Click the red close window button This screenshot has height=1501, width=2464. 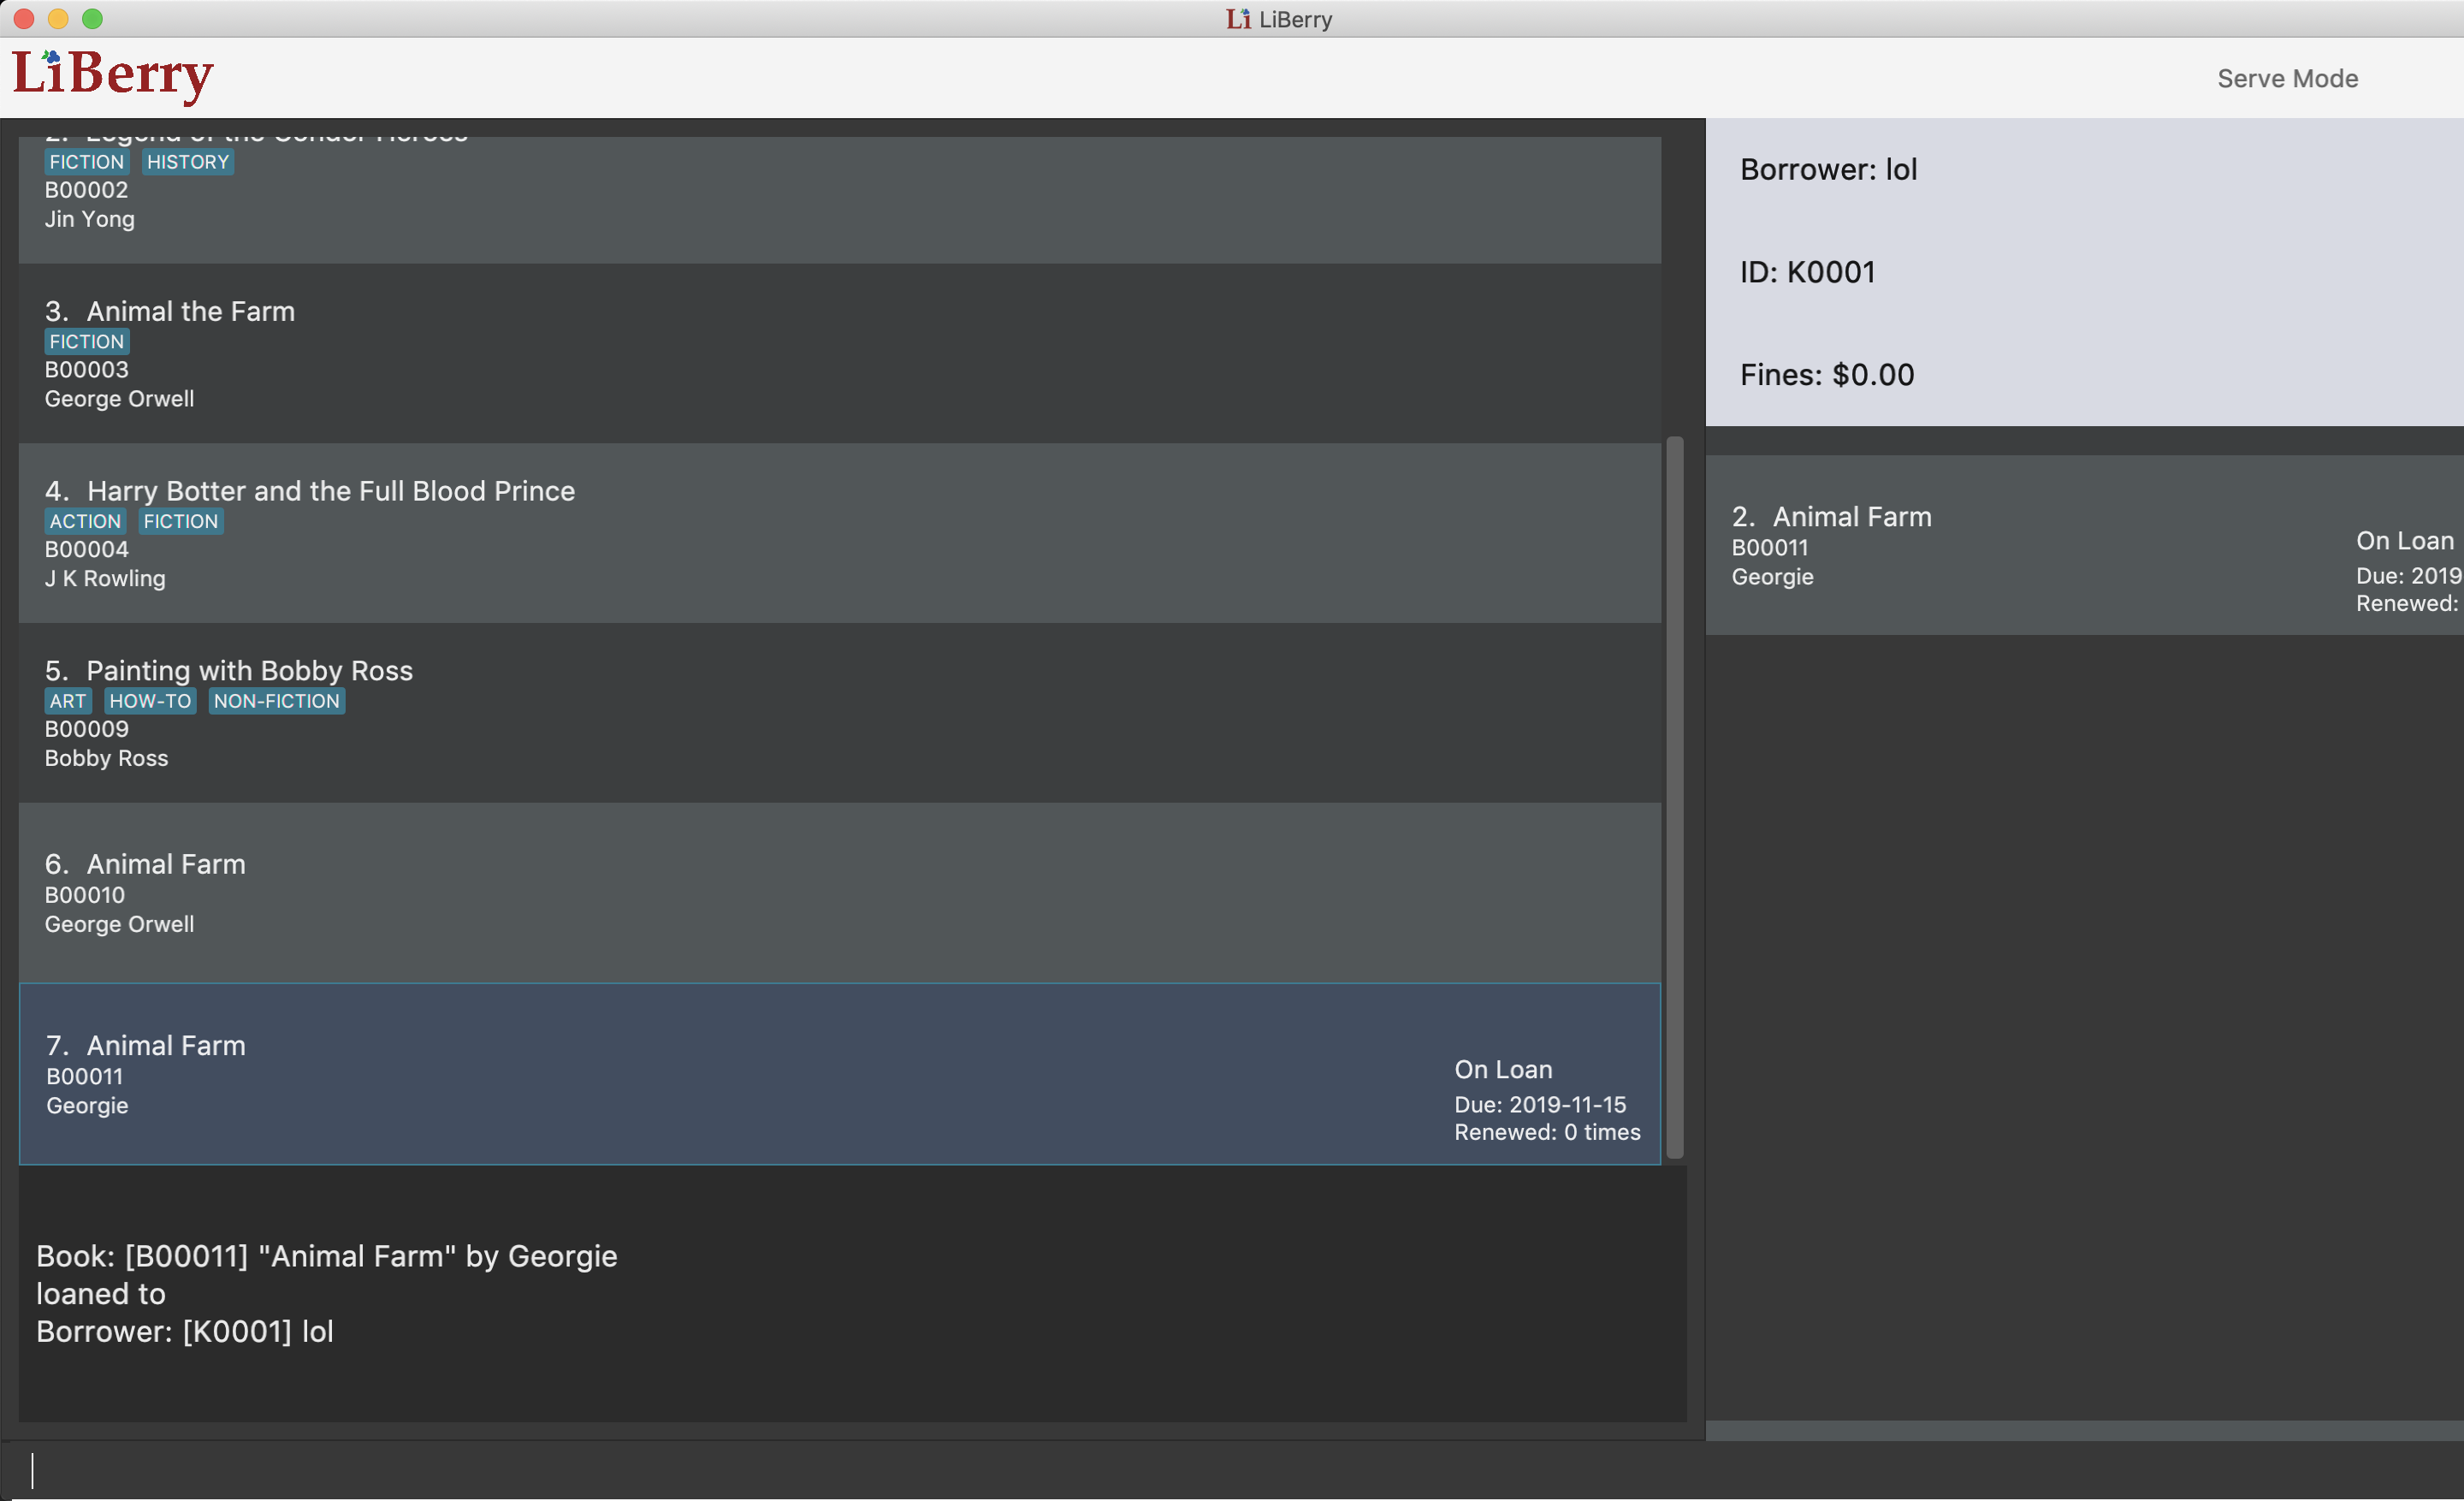click(25, 19)
